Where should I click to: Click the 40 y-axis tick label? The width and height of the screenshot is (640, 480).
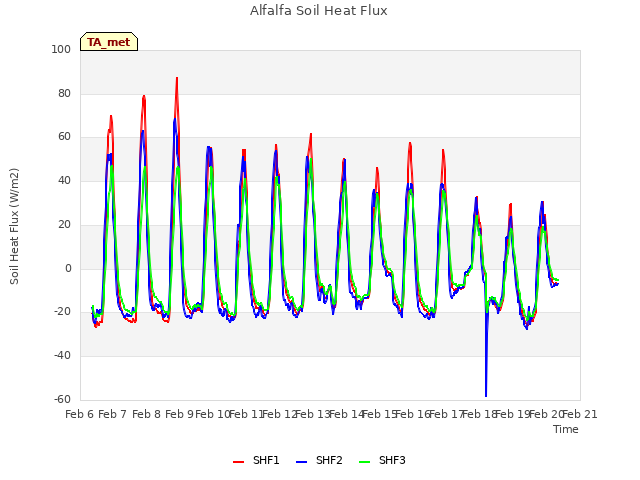(x=64, y=180)
